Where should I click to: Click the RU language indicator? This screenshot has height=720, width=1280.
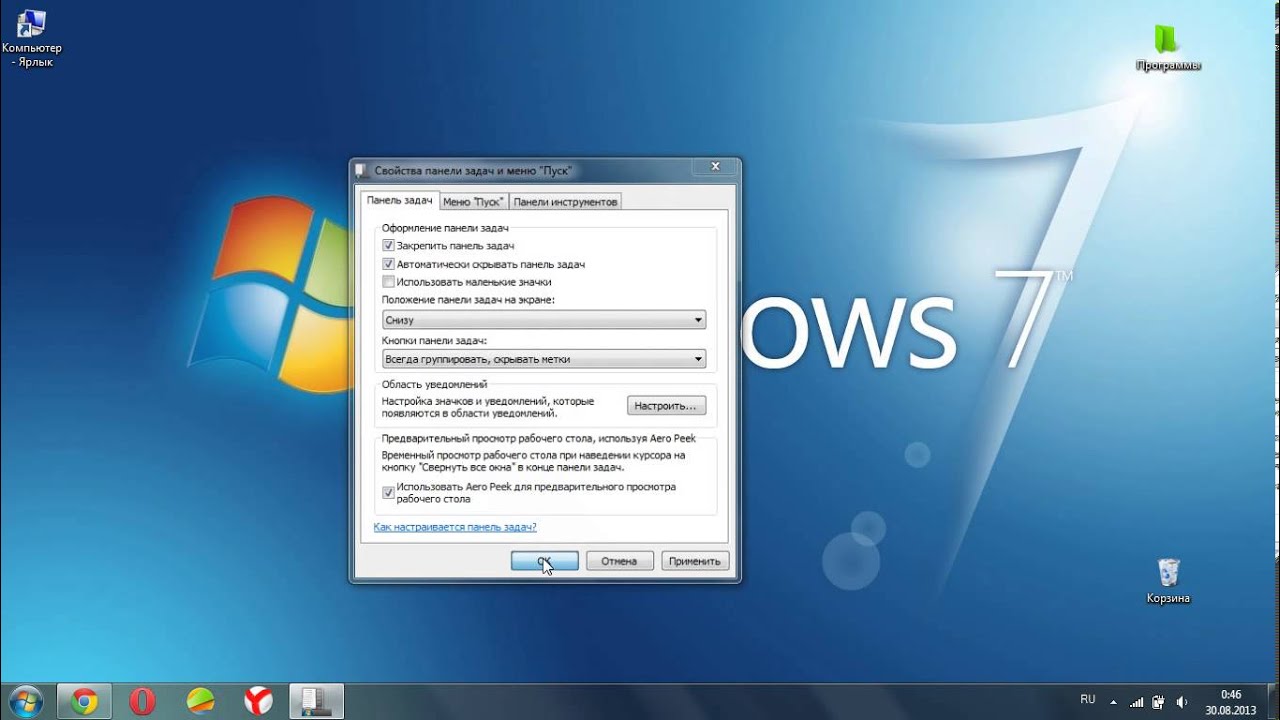click(x=1088, y=700)
